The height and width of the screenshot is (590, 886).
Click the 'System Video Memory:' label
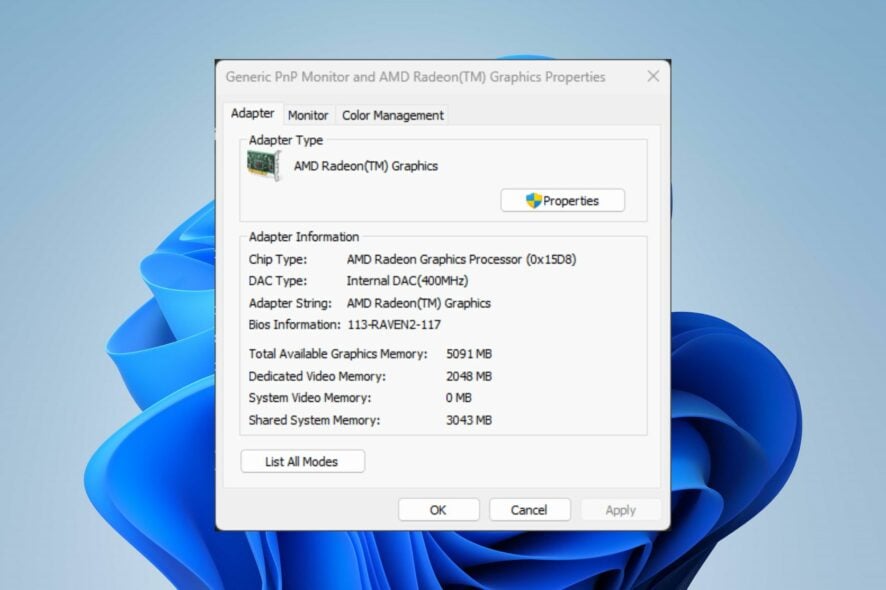[310, 398]
